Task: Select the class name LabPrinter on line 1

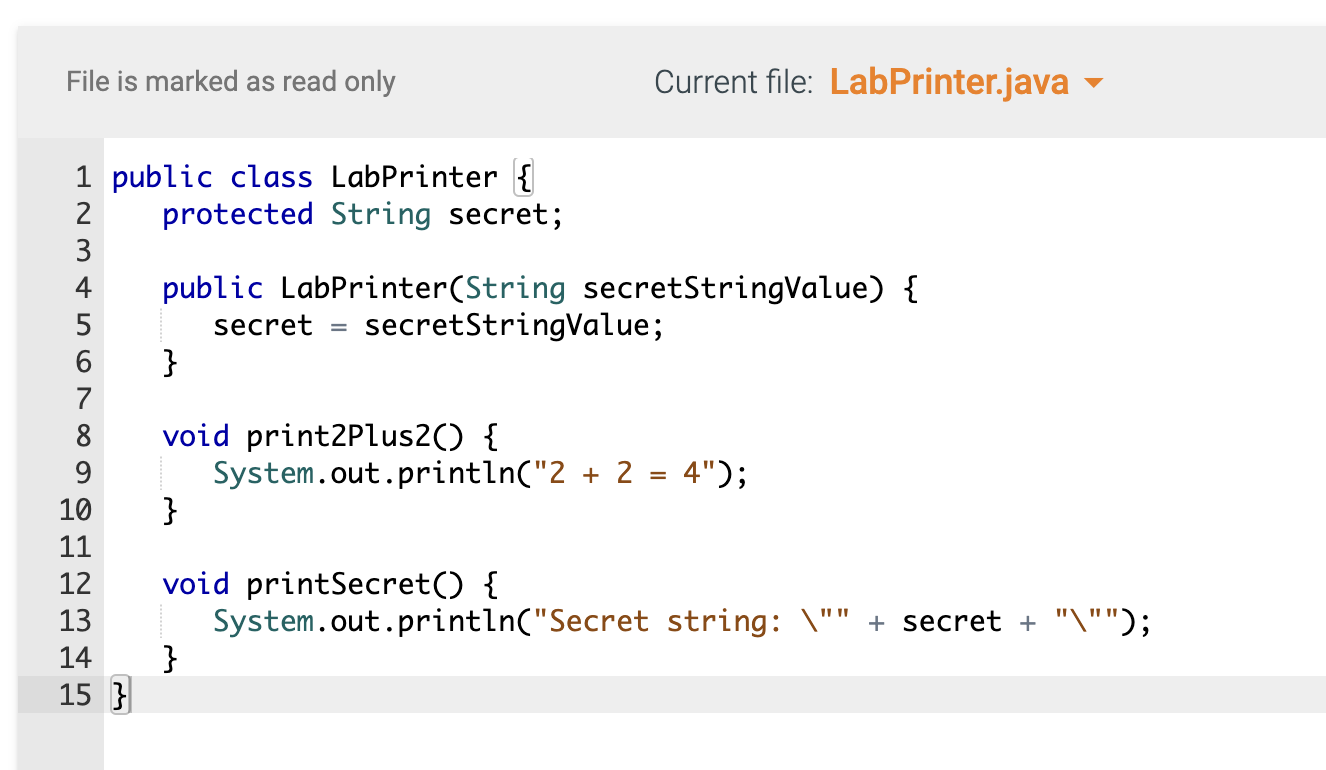Action: (x=414, y=177)
